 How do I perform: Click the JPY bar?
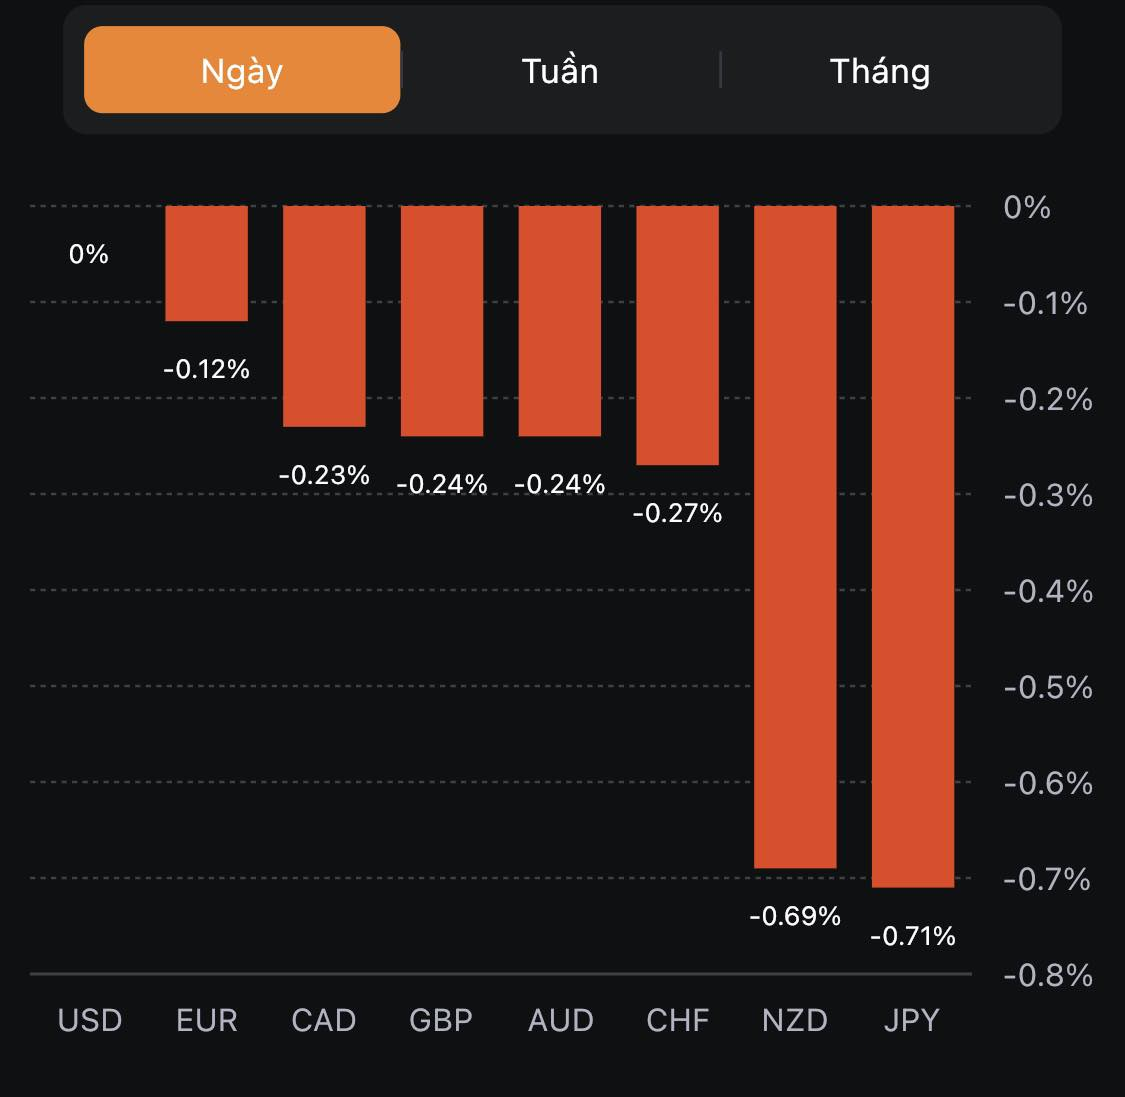tap(913, 546)
